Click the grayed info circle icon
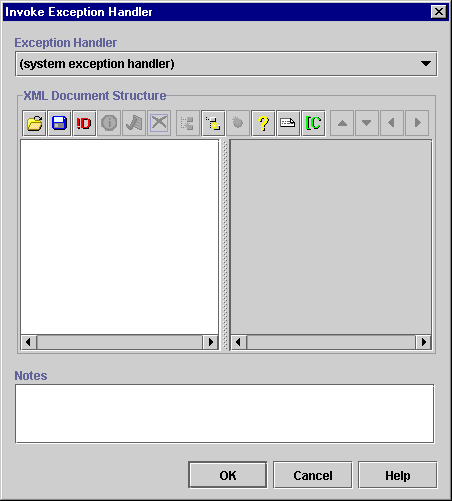This screenshot has width=452, height=501. (x=109, y=123)
